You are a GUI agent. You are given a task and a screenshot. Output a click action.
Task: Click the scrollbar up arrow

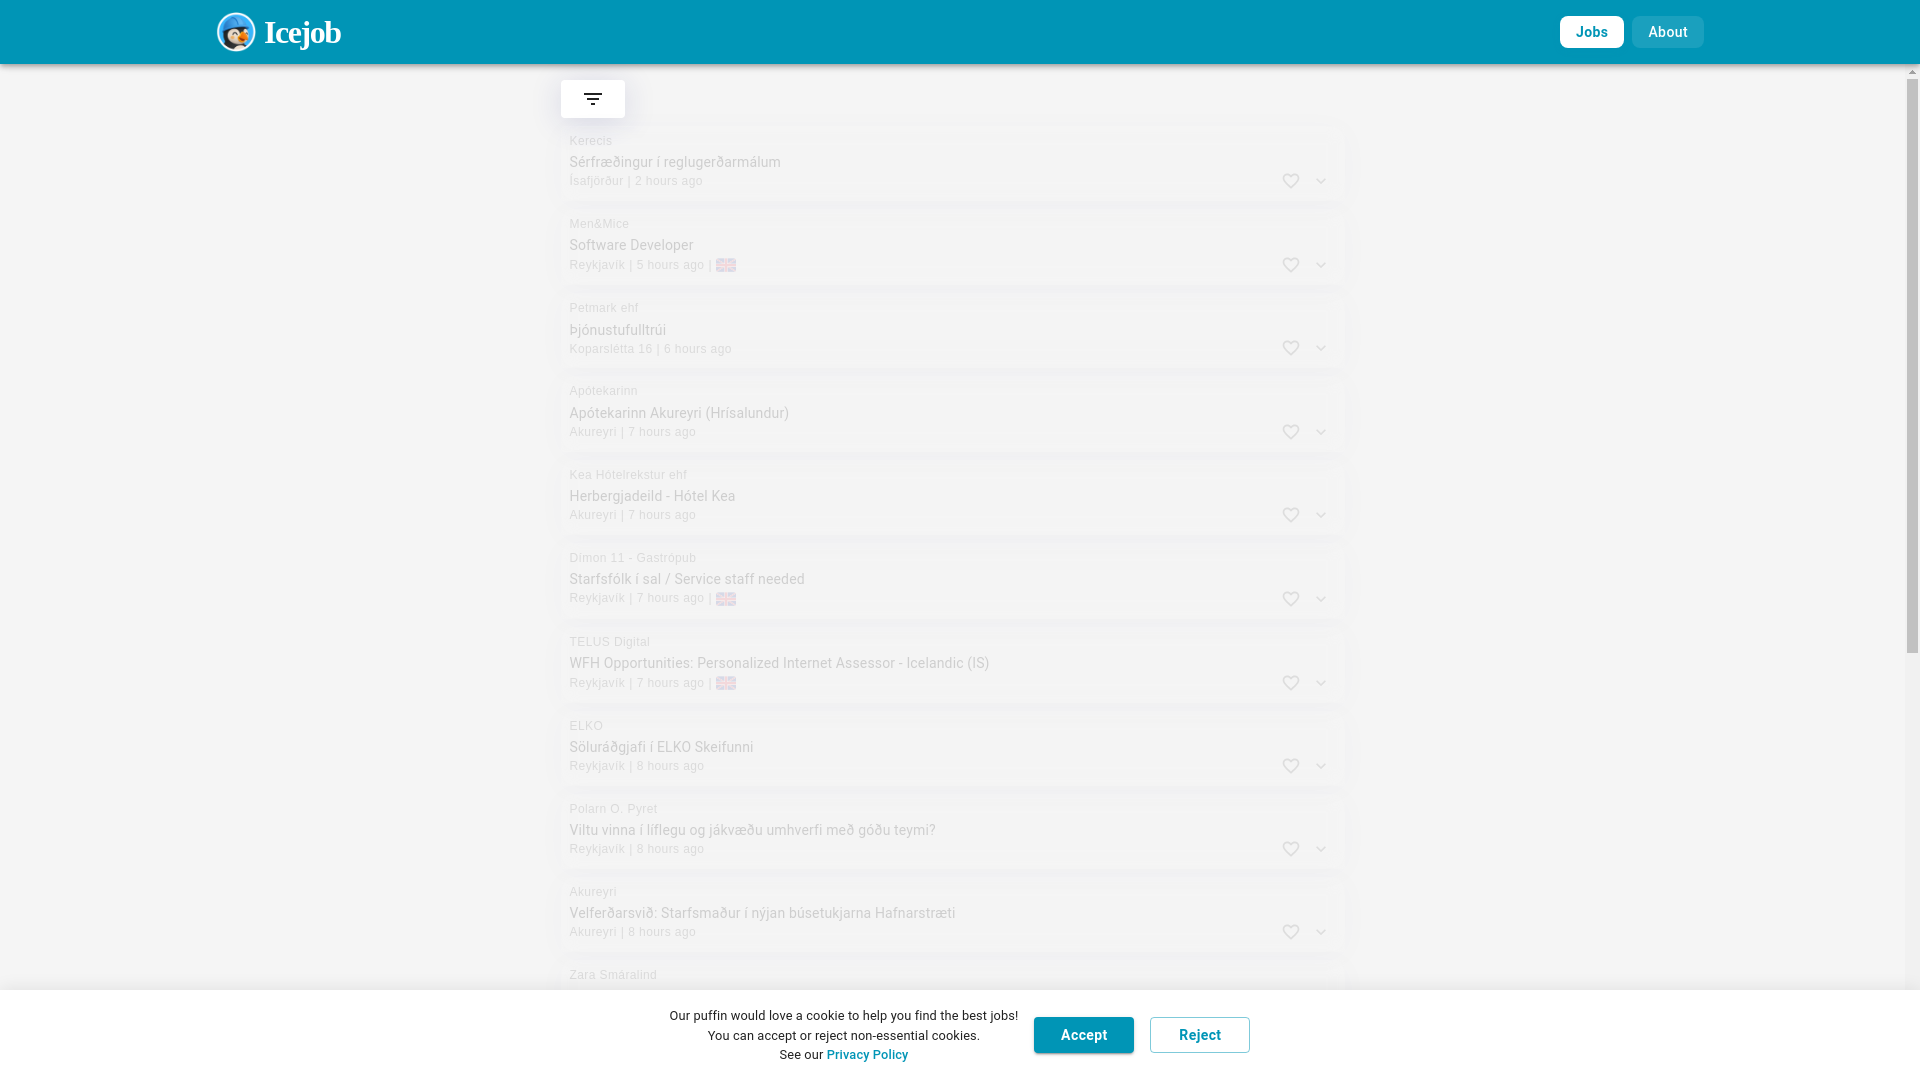pyautogui.click(x=1912, y=72)
